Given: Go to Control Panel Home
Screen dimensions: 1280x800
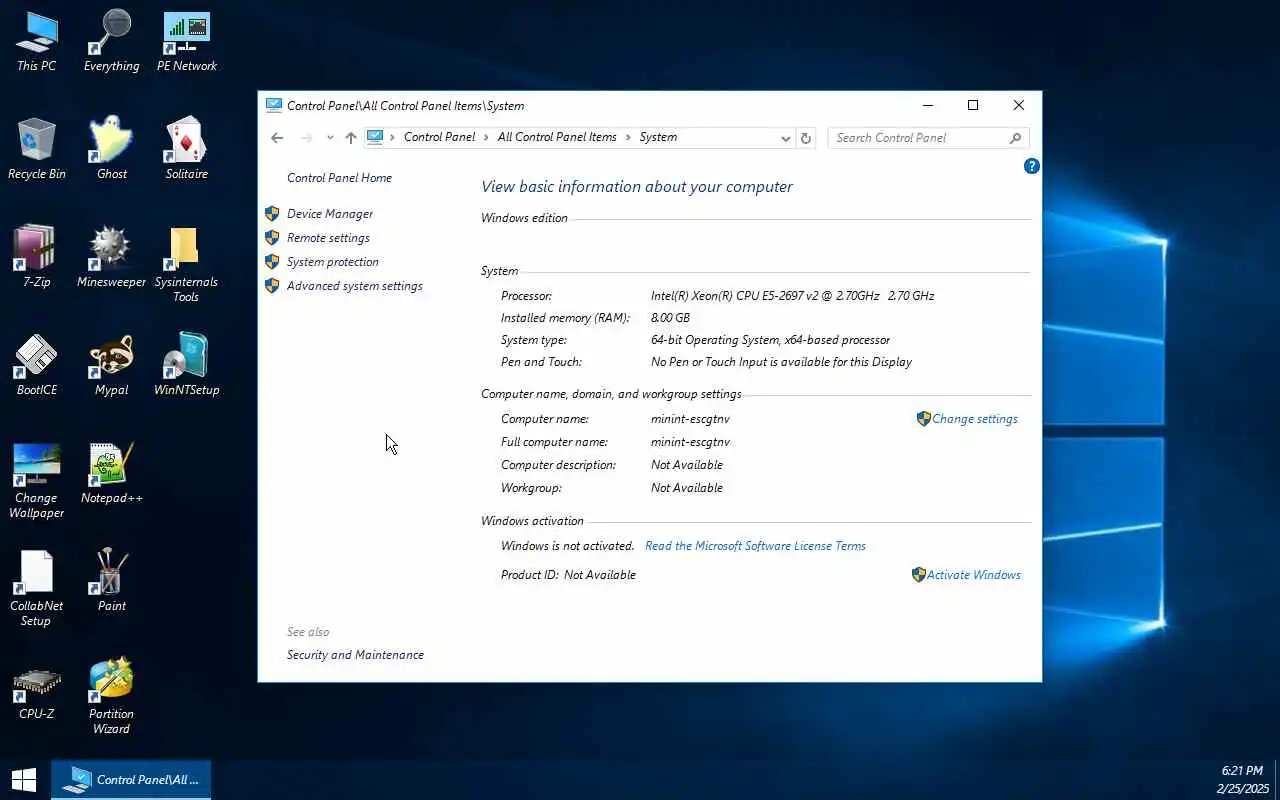Looking at the screenshot, I should tap(339, 178).
